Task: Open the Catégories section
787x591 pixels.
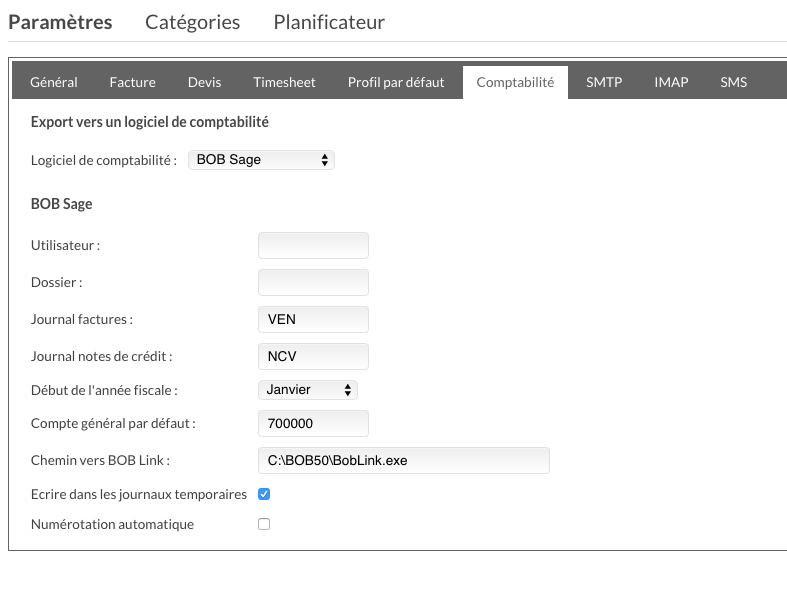Action: pyautogui.click(x=192, y=22)
